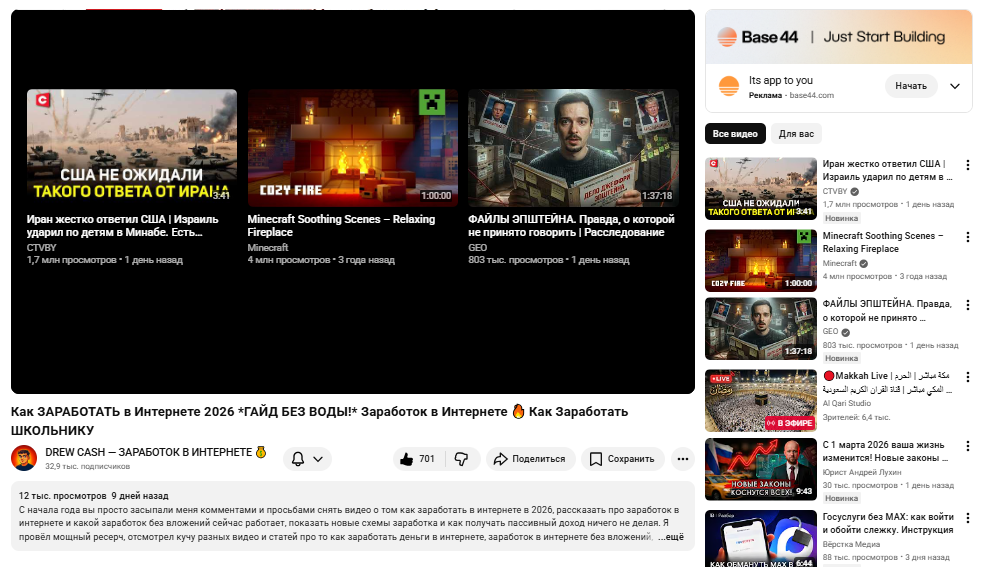Open end-screen title Иран жестко ответил США
Screen dimensions: 982x567
[123, 226]
